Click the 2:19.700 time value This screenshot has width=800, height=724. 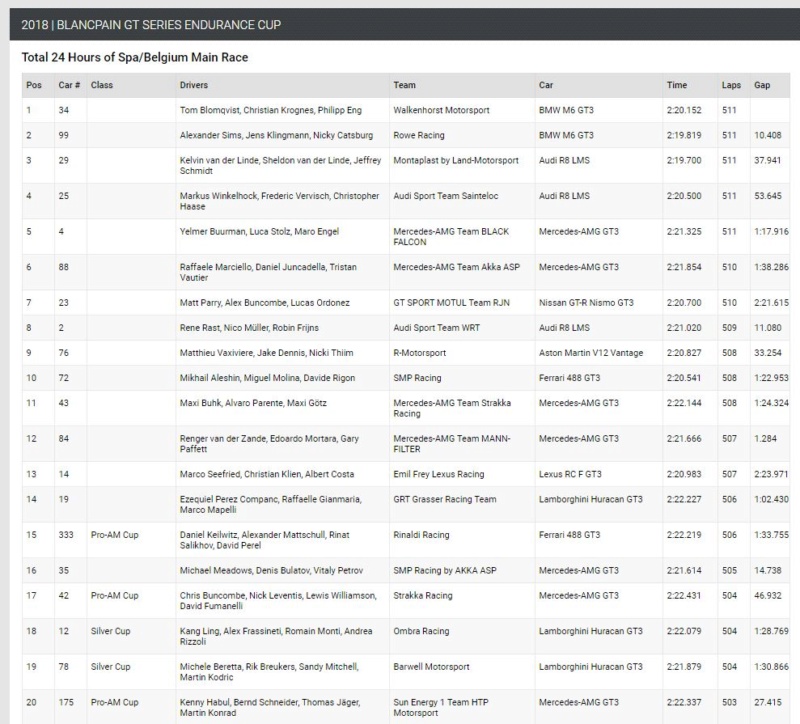(684, 160)
